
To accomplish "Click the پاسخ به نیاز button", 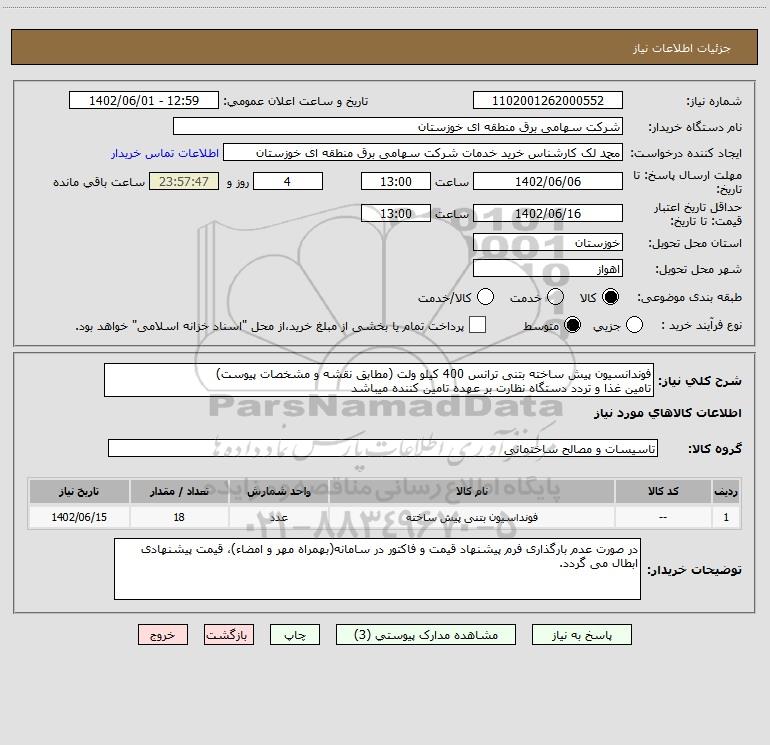I will pyautogui.click(x=581, y=635).
